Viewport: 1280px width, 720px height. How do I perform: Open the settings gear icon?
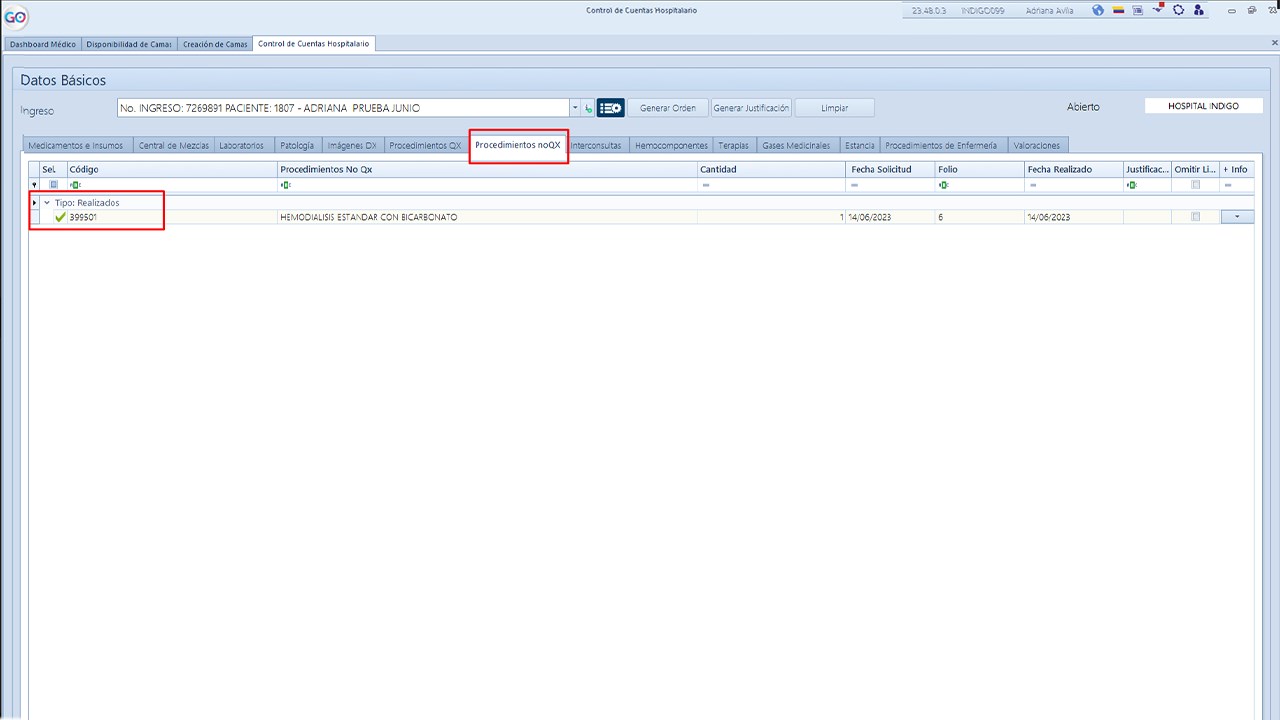1179,10
